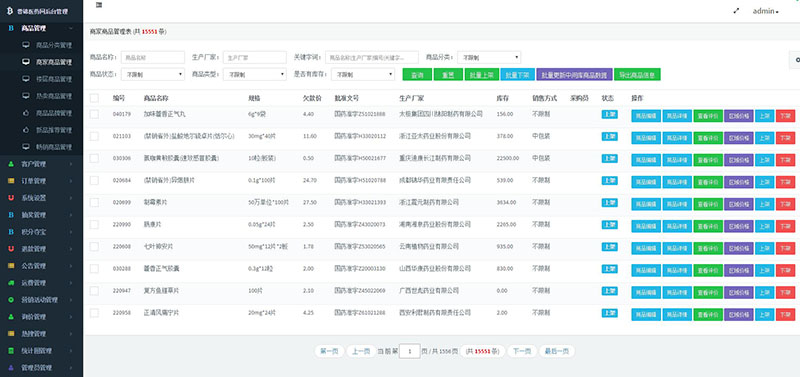Collapse the 商品管理 menu chevron
800x377 pixels.
71,29
